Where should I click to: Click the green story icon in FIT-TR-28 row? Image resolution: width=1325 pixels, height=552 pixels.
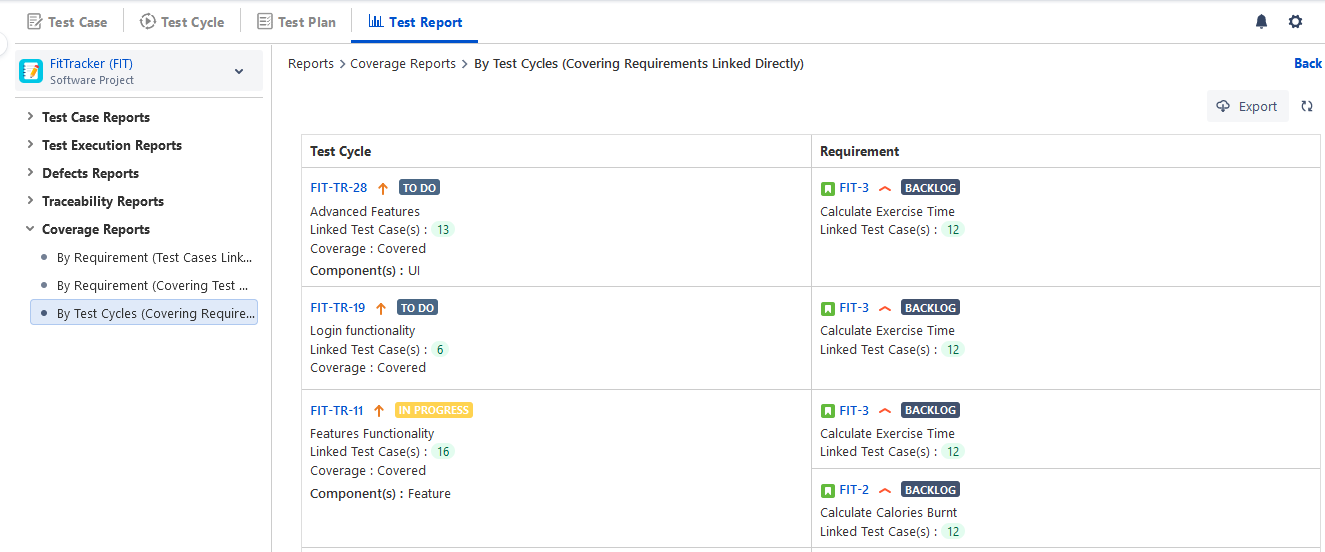[x=827, y=188]
